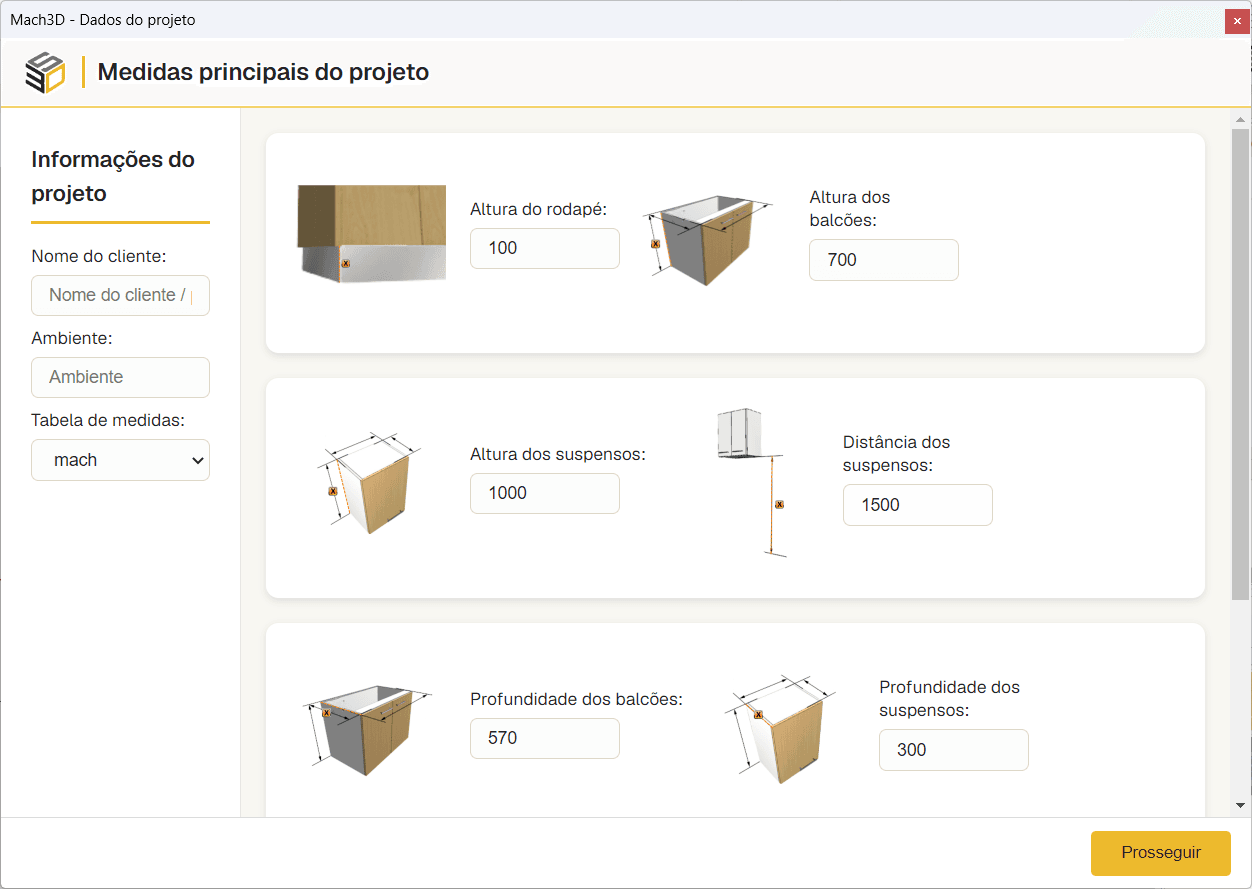Screen dimensions: 1252x889
Task: Click the Mach3D cube logo icon
Action: [x=45, y=72]
